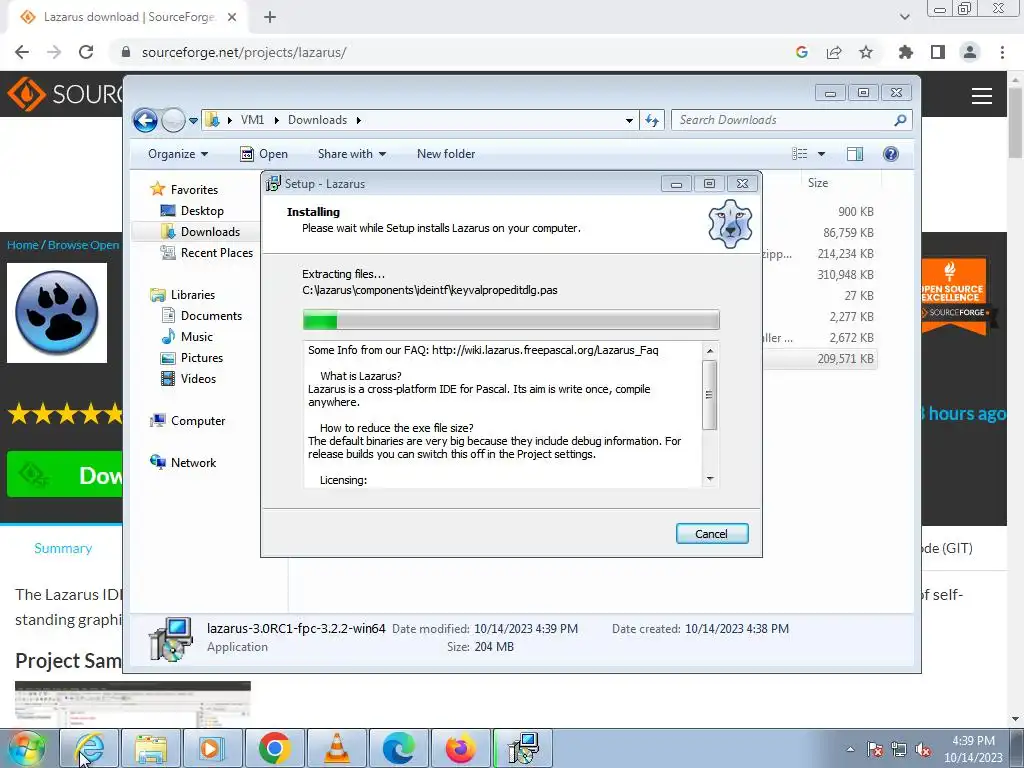Open Chrome three-dot menu
This screenshot has width=1024, height=768.
1002,52
